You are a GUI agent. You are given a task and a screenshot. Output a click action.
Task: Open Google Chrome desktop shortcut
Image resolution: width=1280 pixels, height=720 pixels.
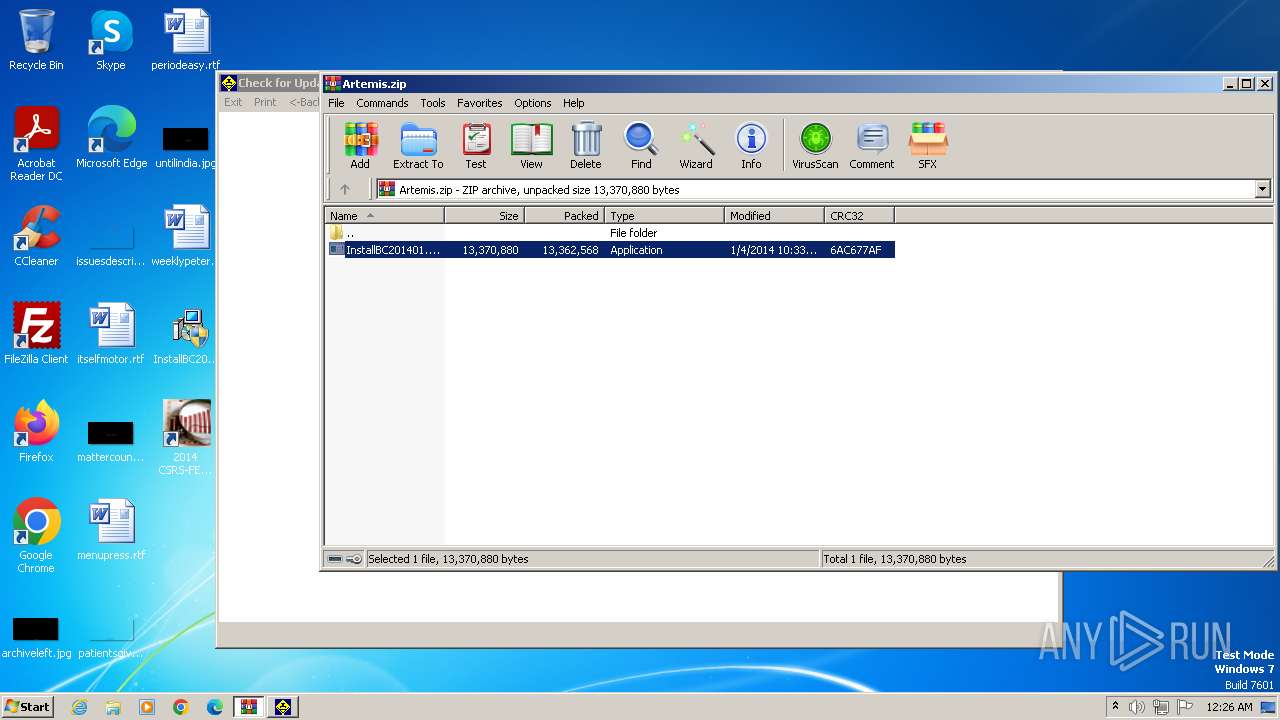click(x=36, y=536)
